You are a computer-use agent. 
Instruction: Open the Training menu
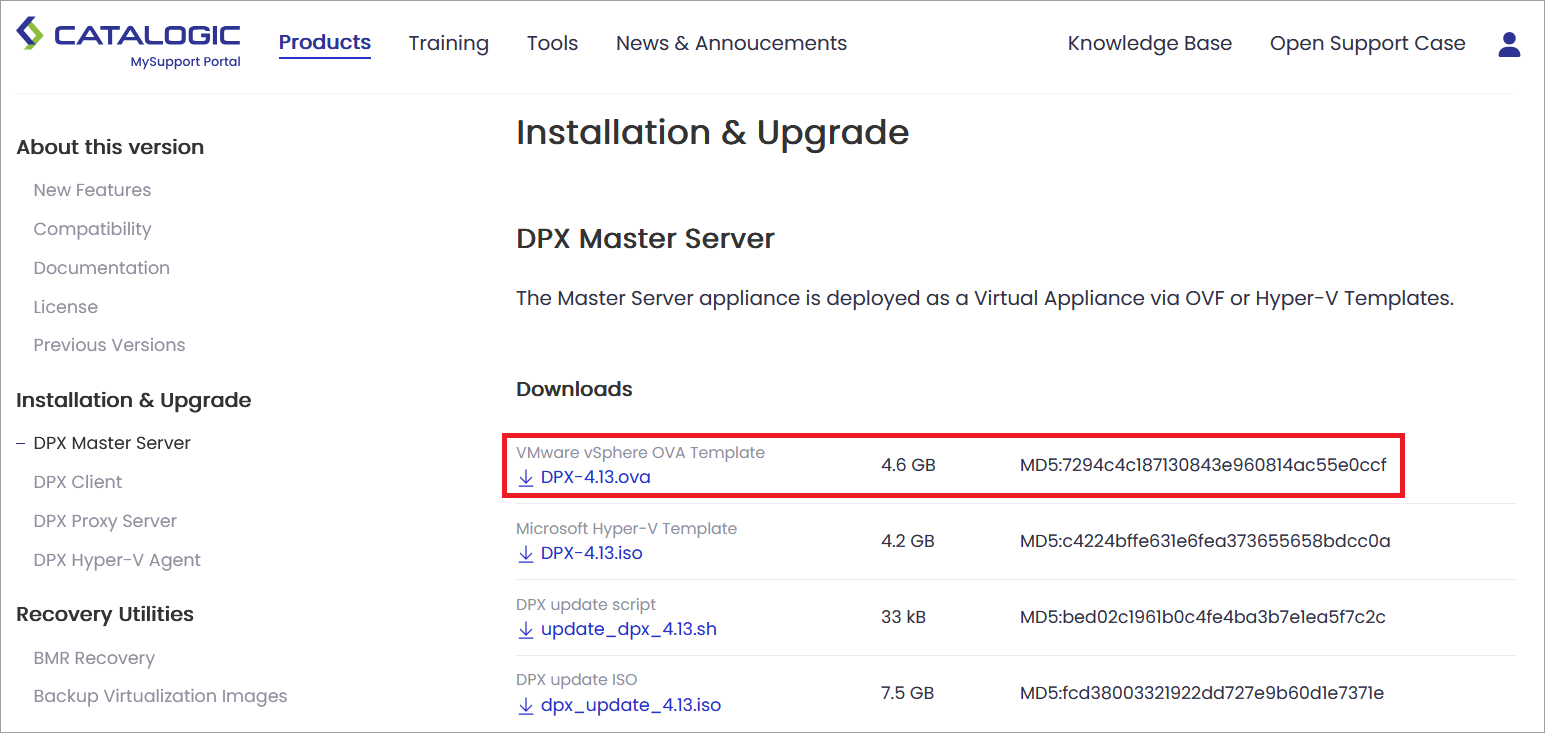tap(448, 44)
